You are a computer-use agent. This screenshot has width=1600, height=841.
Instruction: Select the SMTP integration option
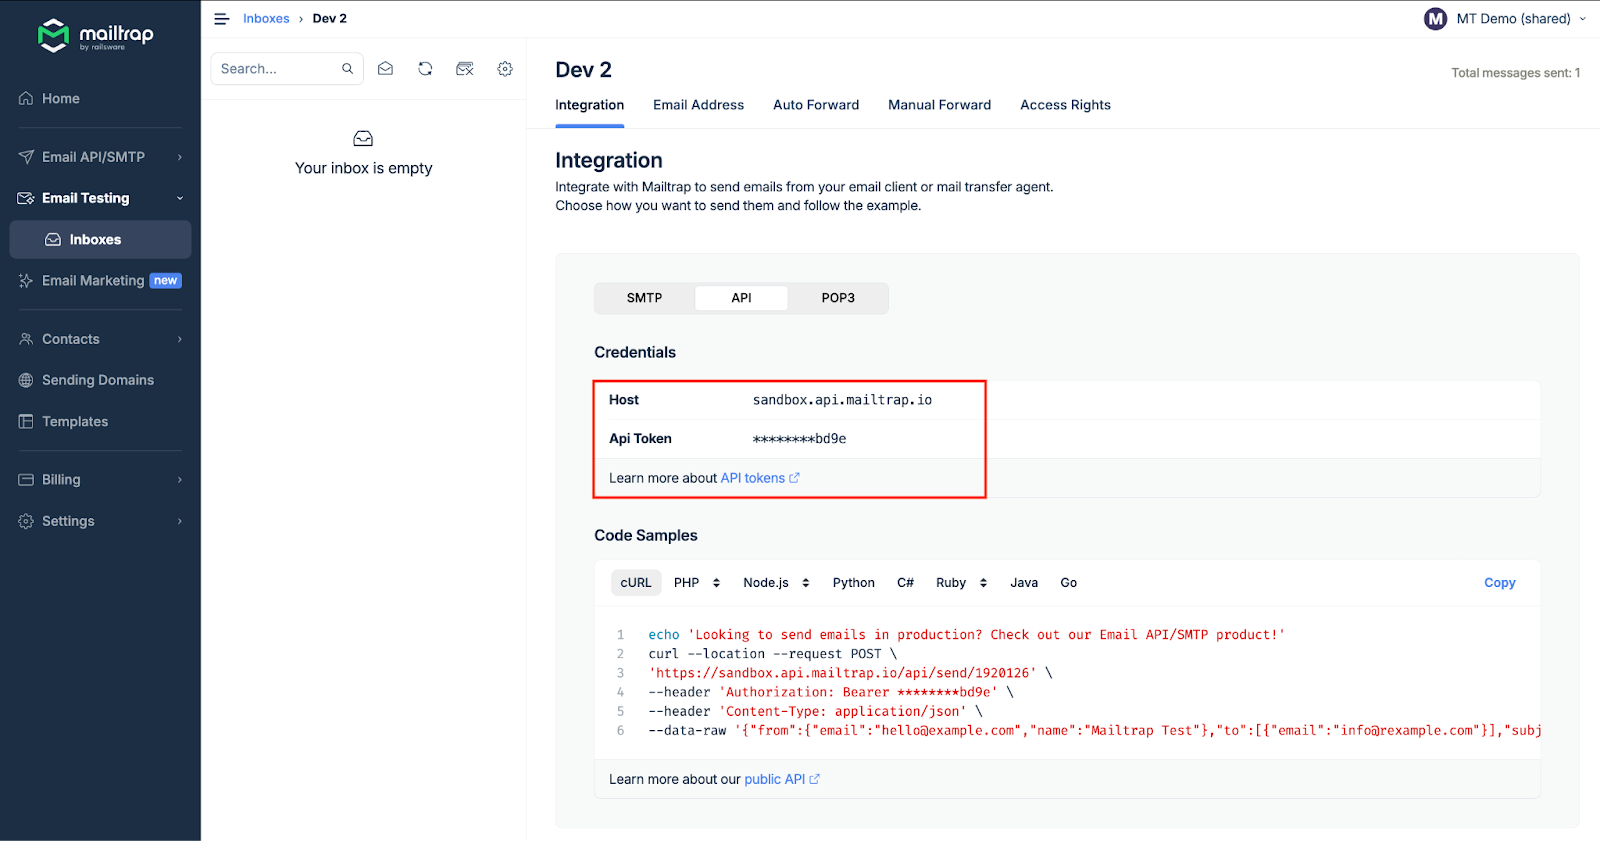pos(645,298)
